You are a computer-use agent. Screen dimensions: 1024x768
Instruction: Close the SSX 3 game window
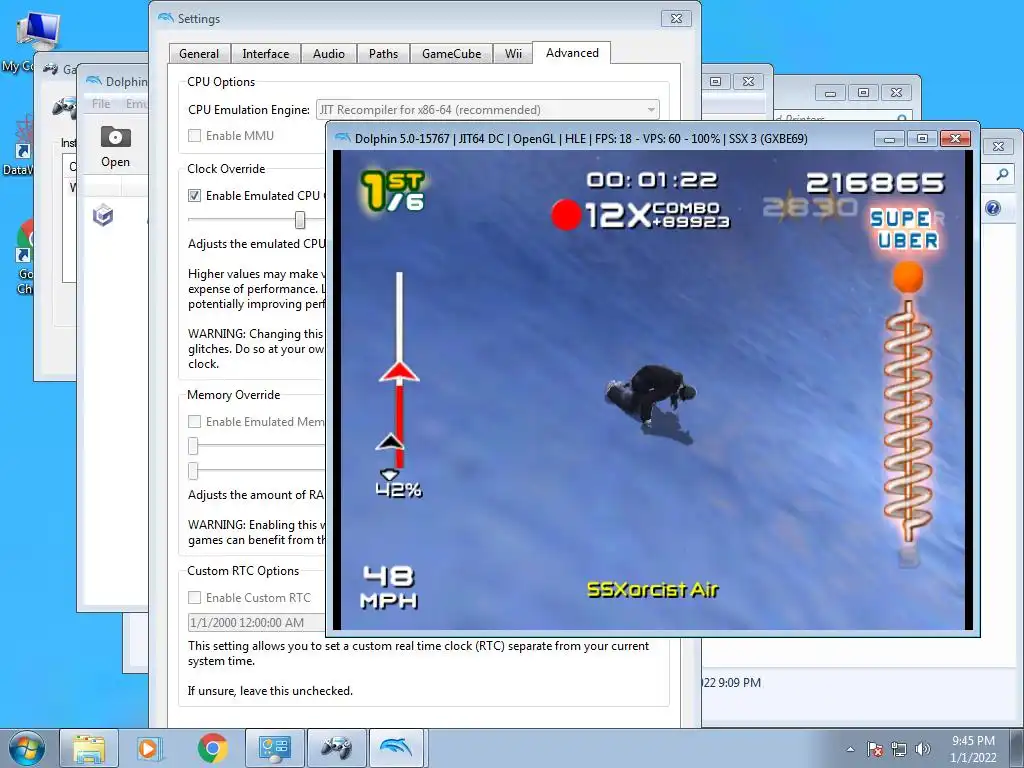955,138
